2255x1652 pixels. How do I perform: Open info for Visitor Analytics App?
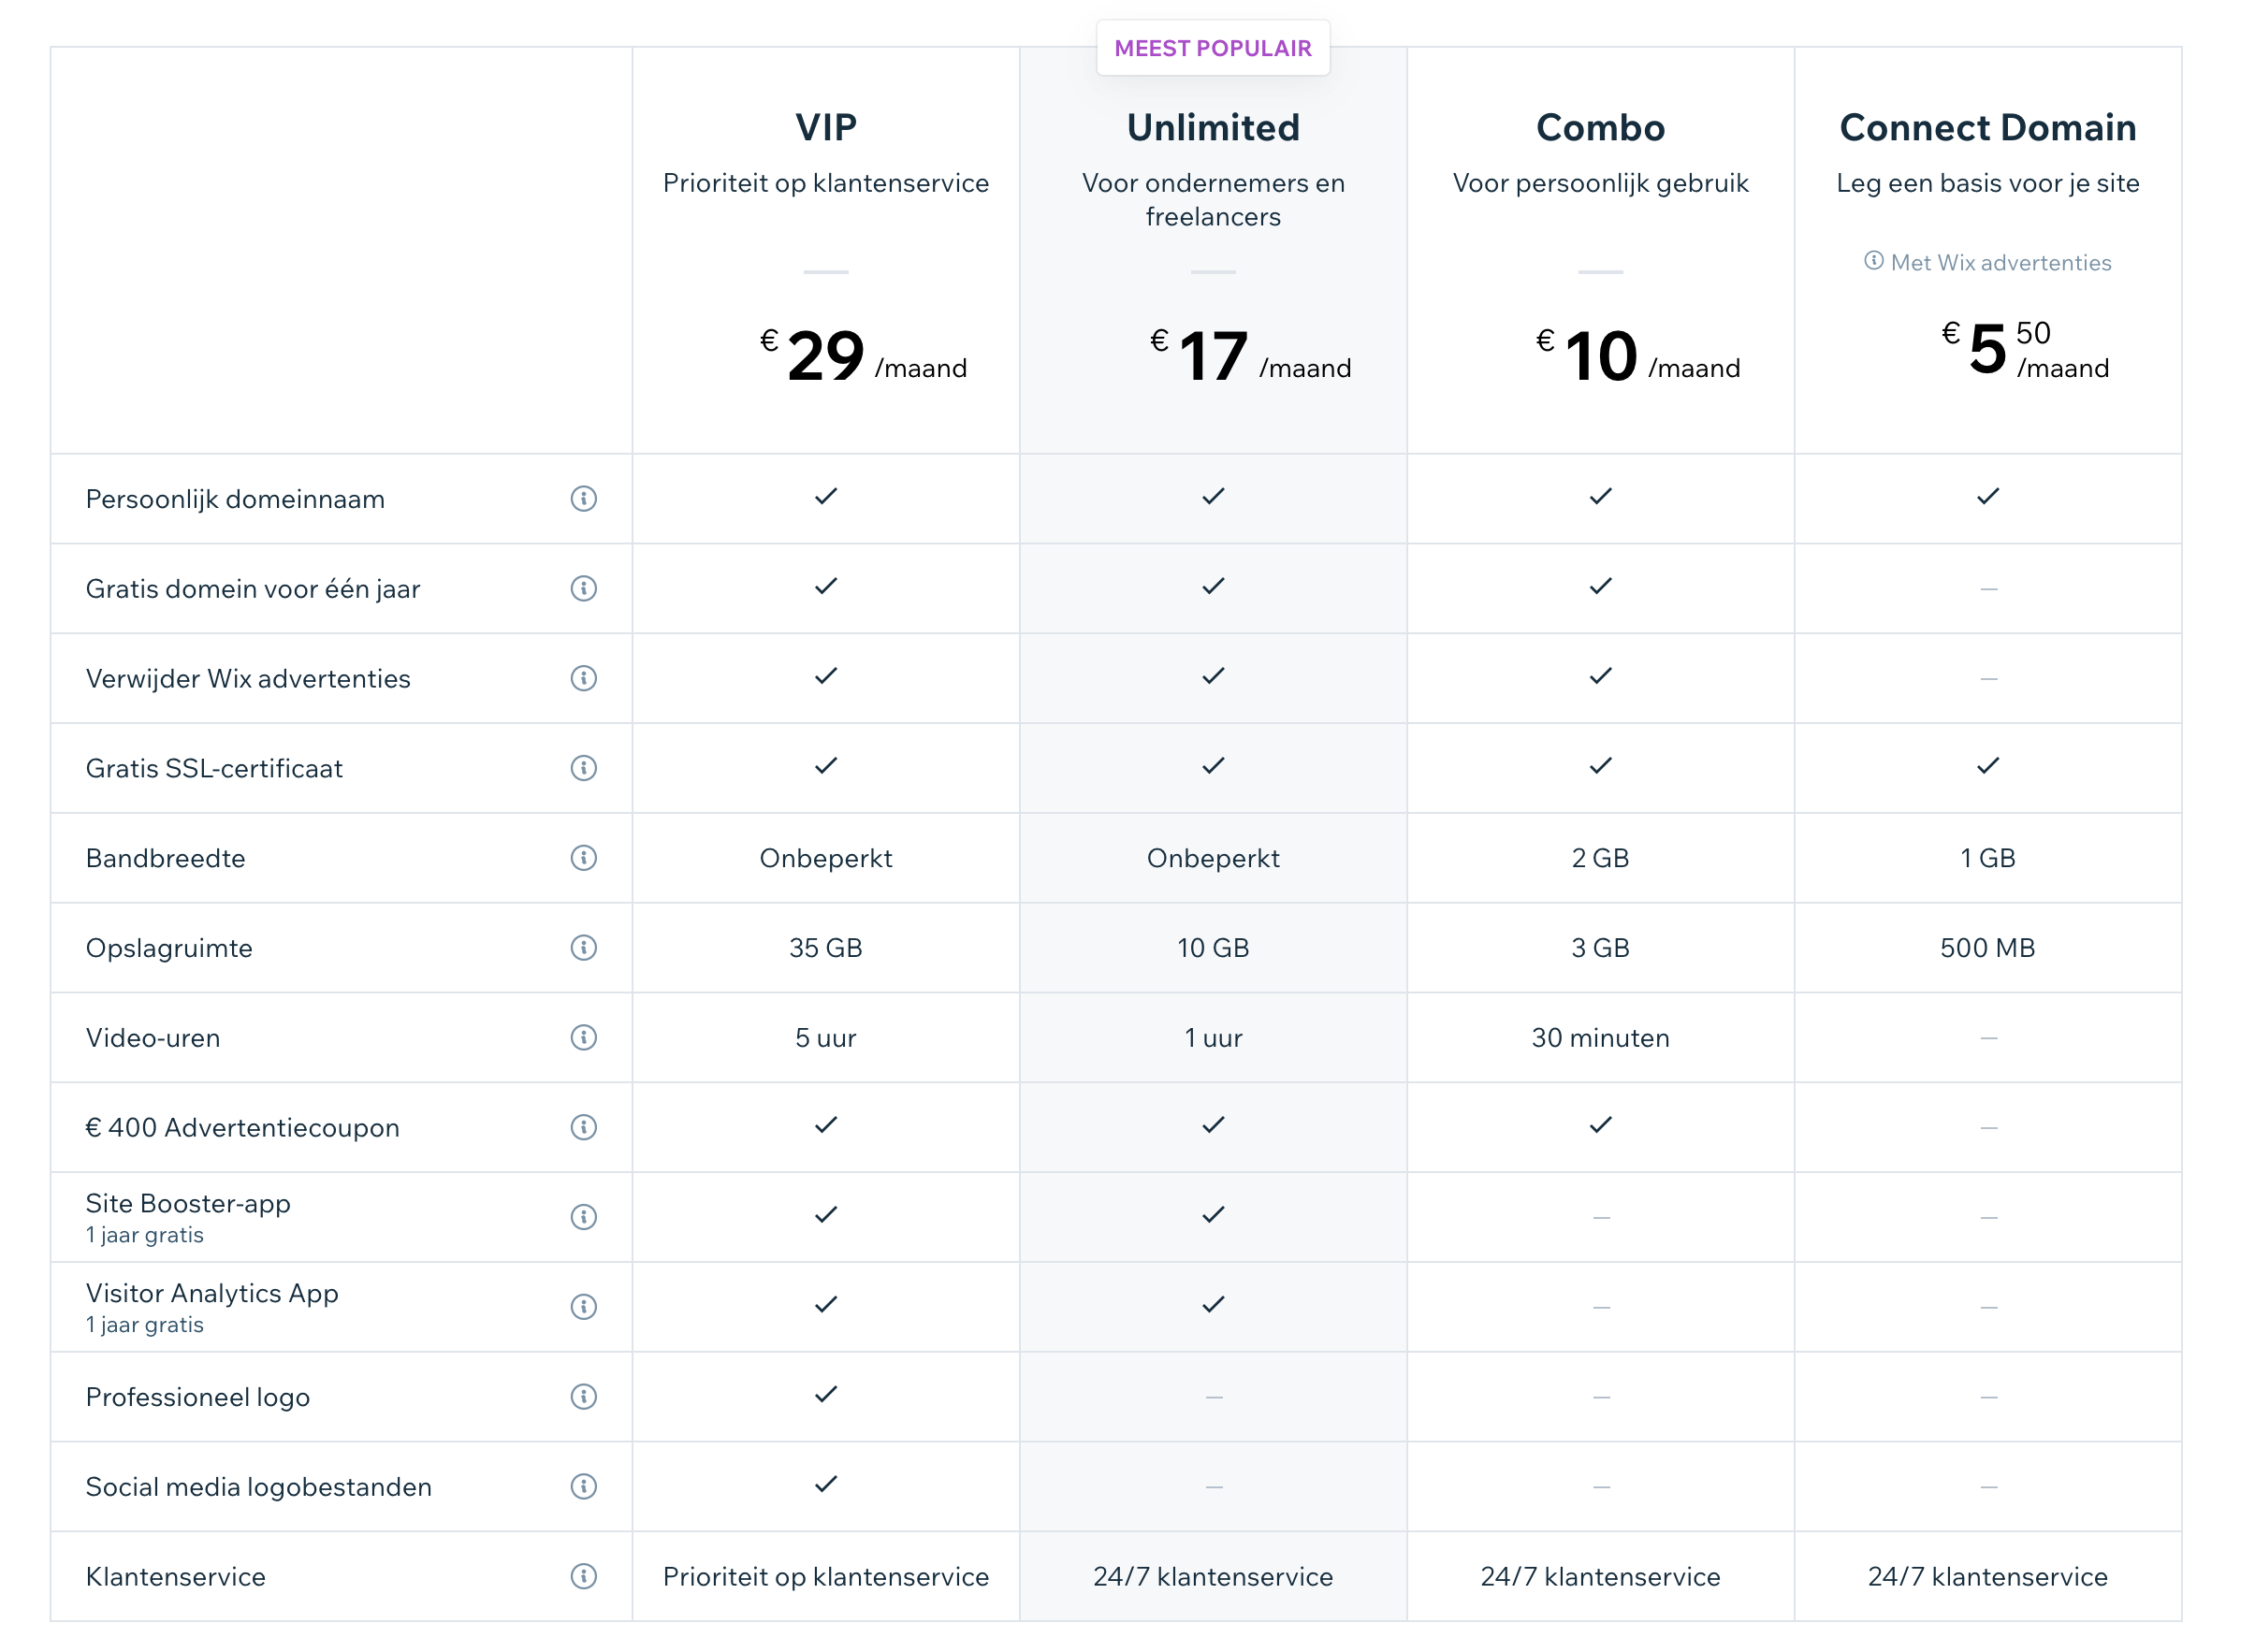coord(583,1307)
